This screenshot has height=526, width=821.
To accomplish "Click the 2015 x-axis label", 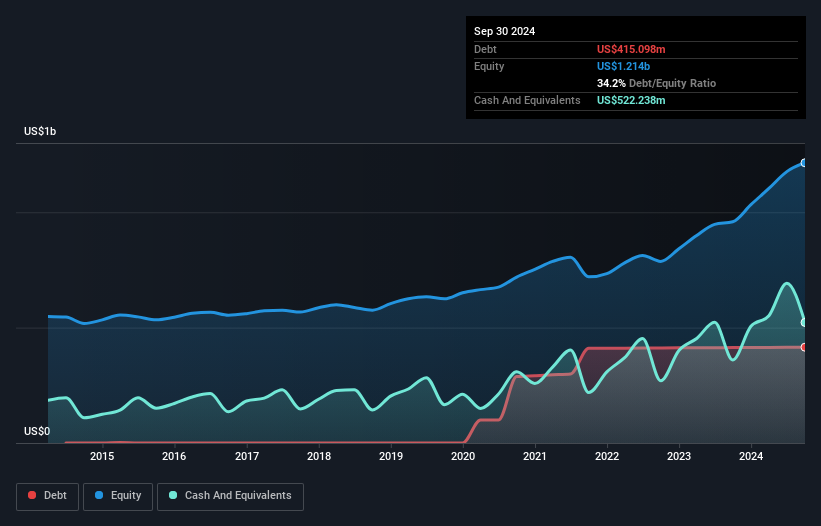I will tap(102, 456).
